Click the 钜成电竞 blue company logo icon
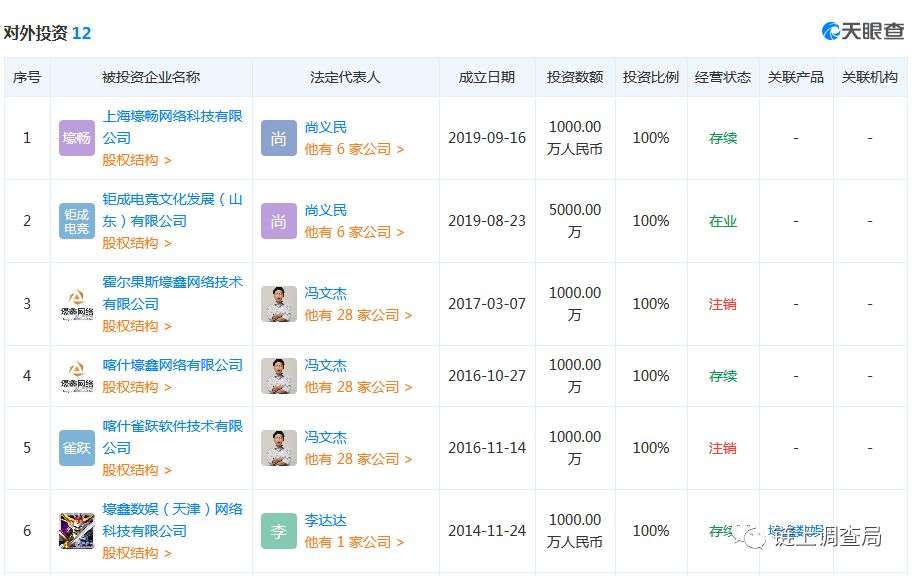 point(77,221)
